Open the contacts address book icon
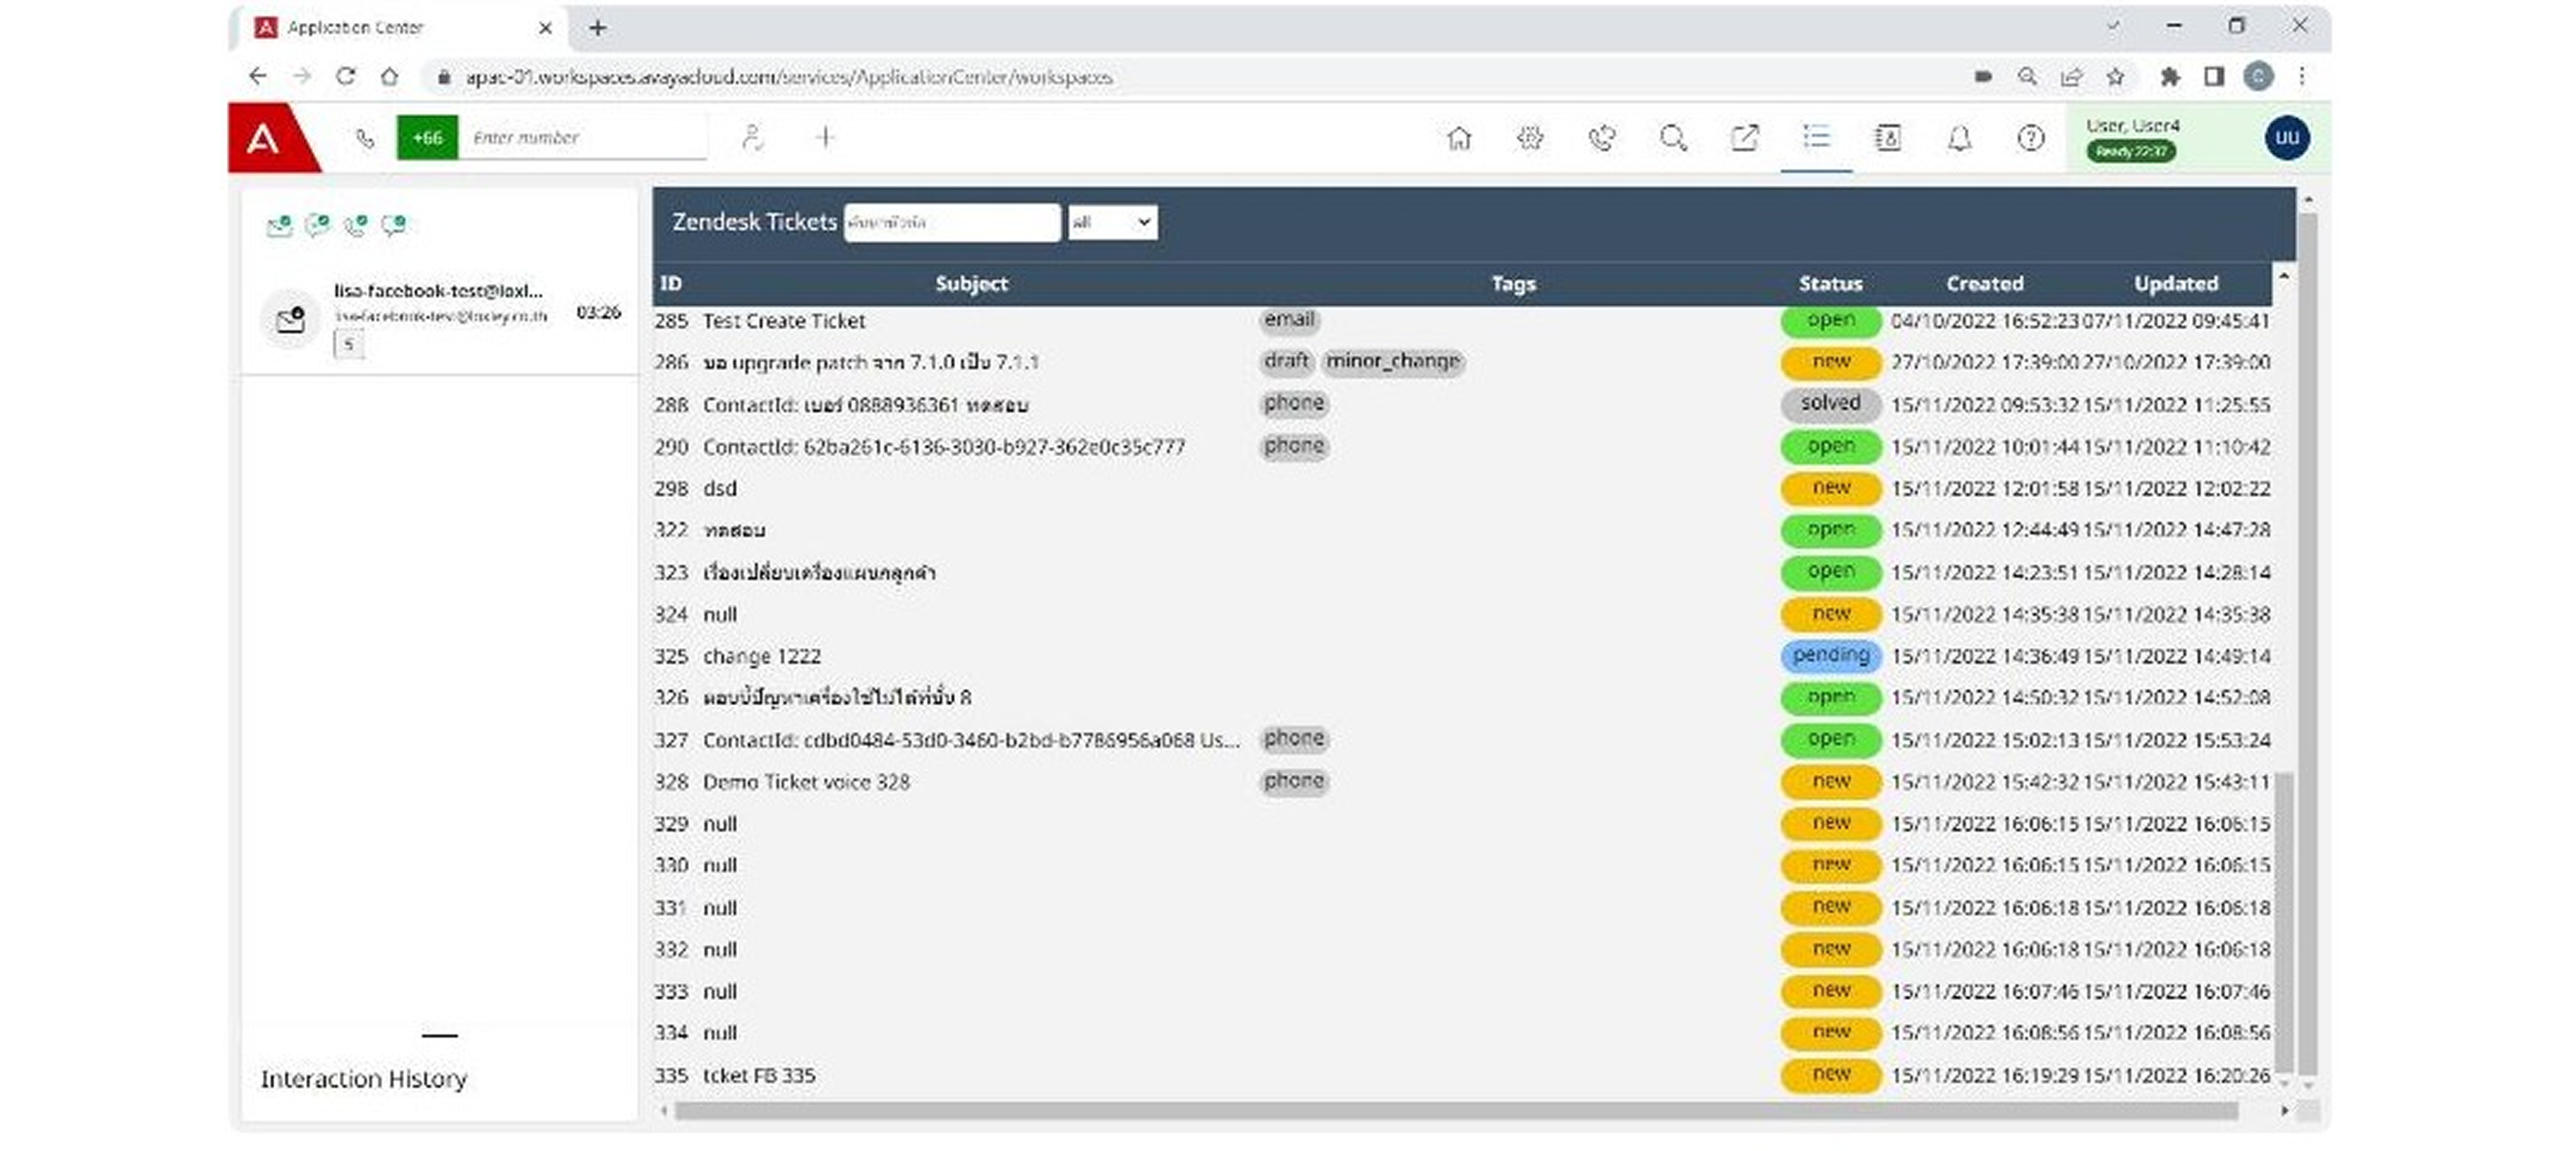The image size is (2560, 1151). [1887, 138]
